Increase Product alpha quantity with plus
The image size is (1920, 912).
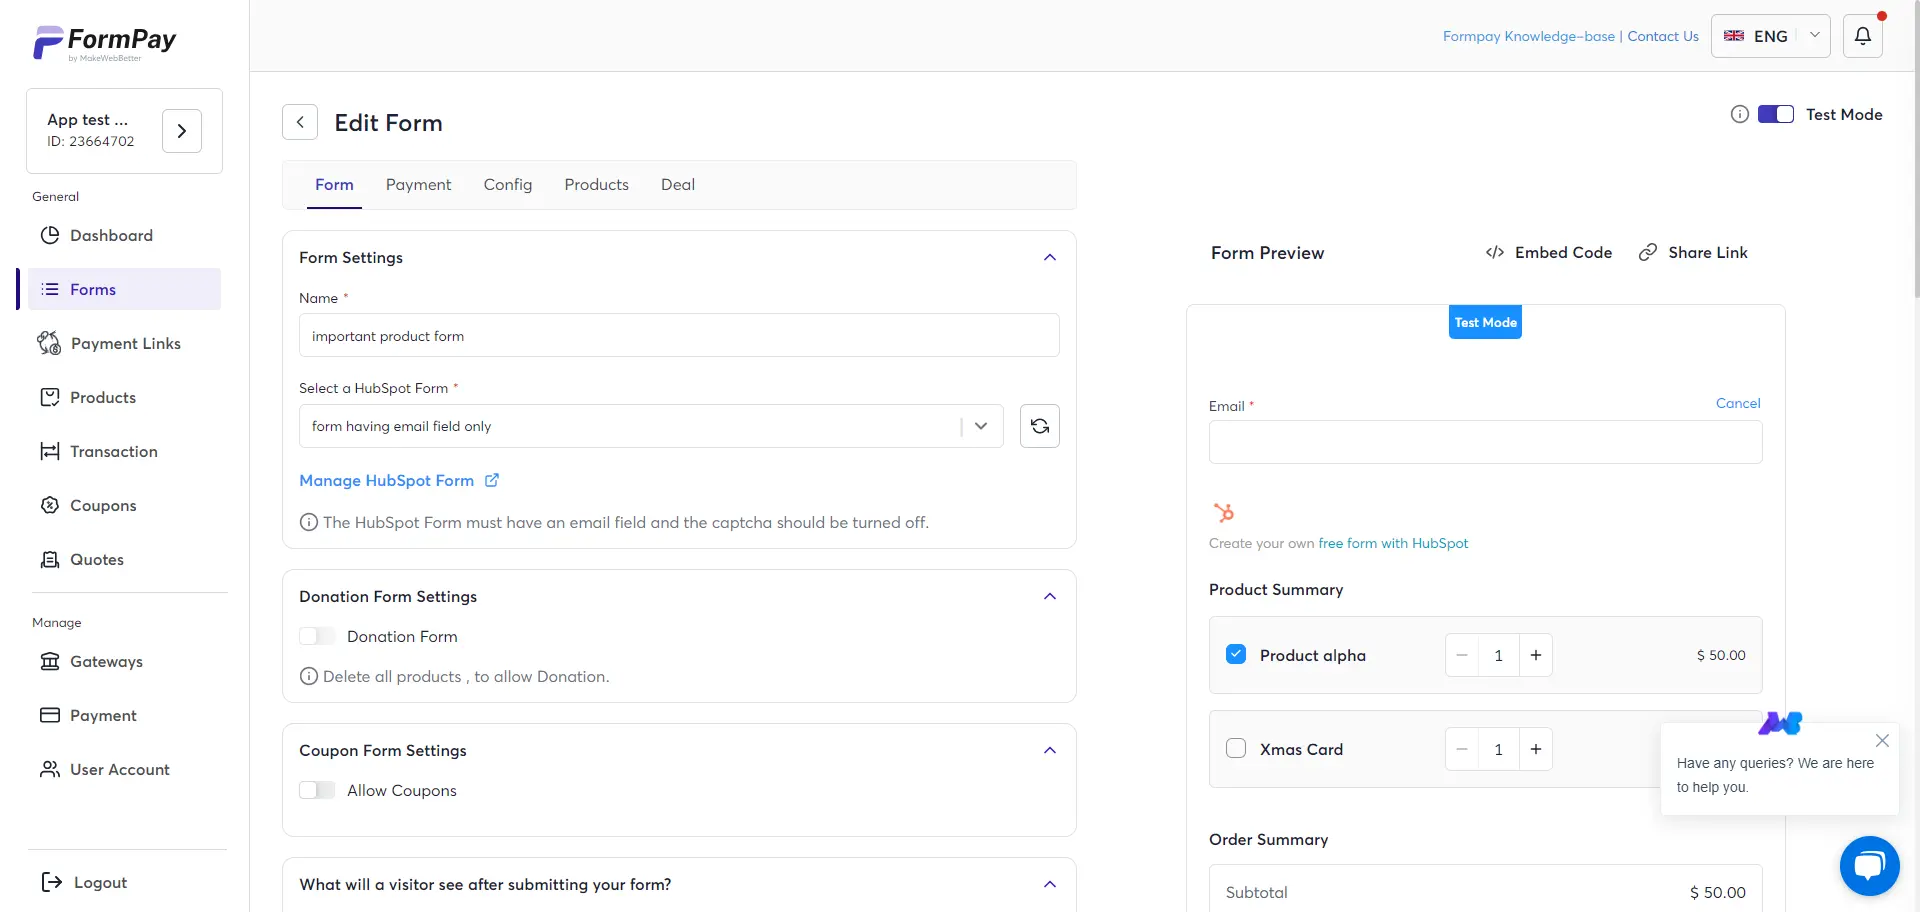[x=1535, y=655]
